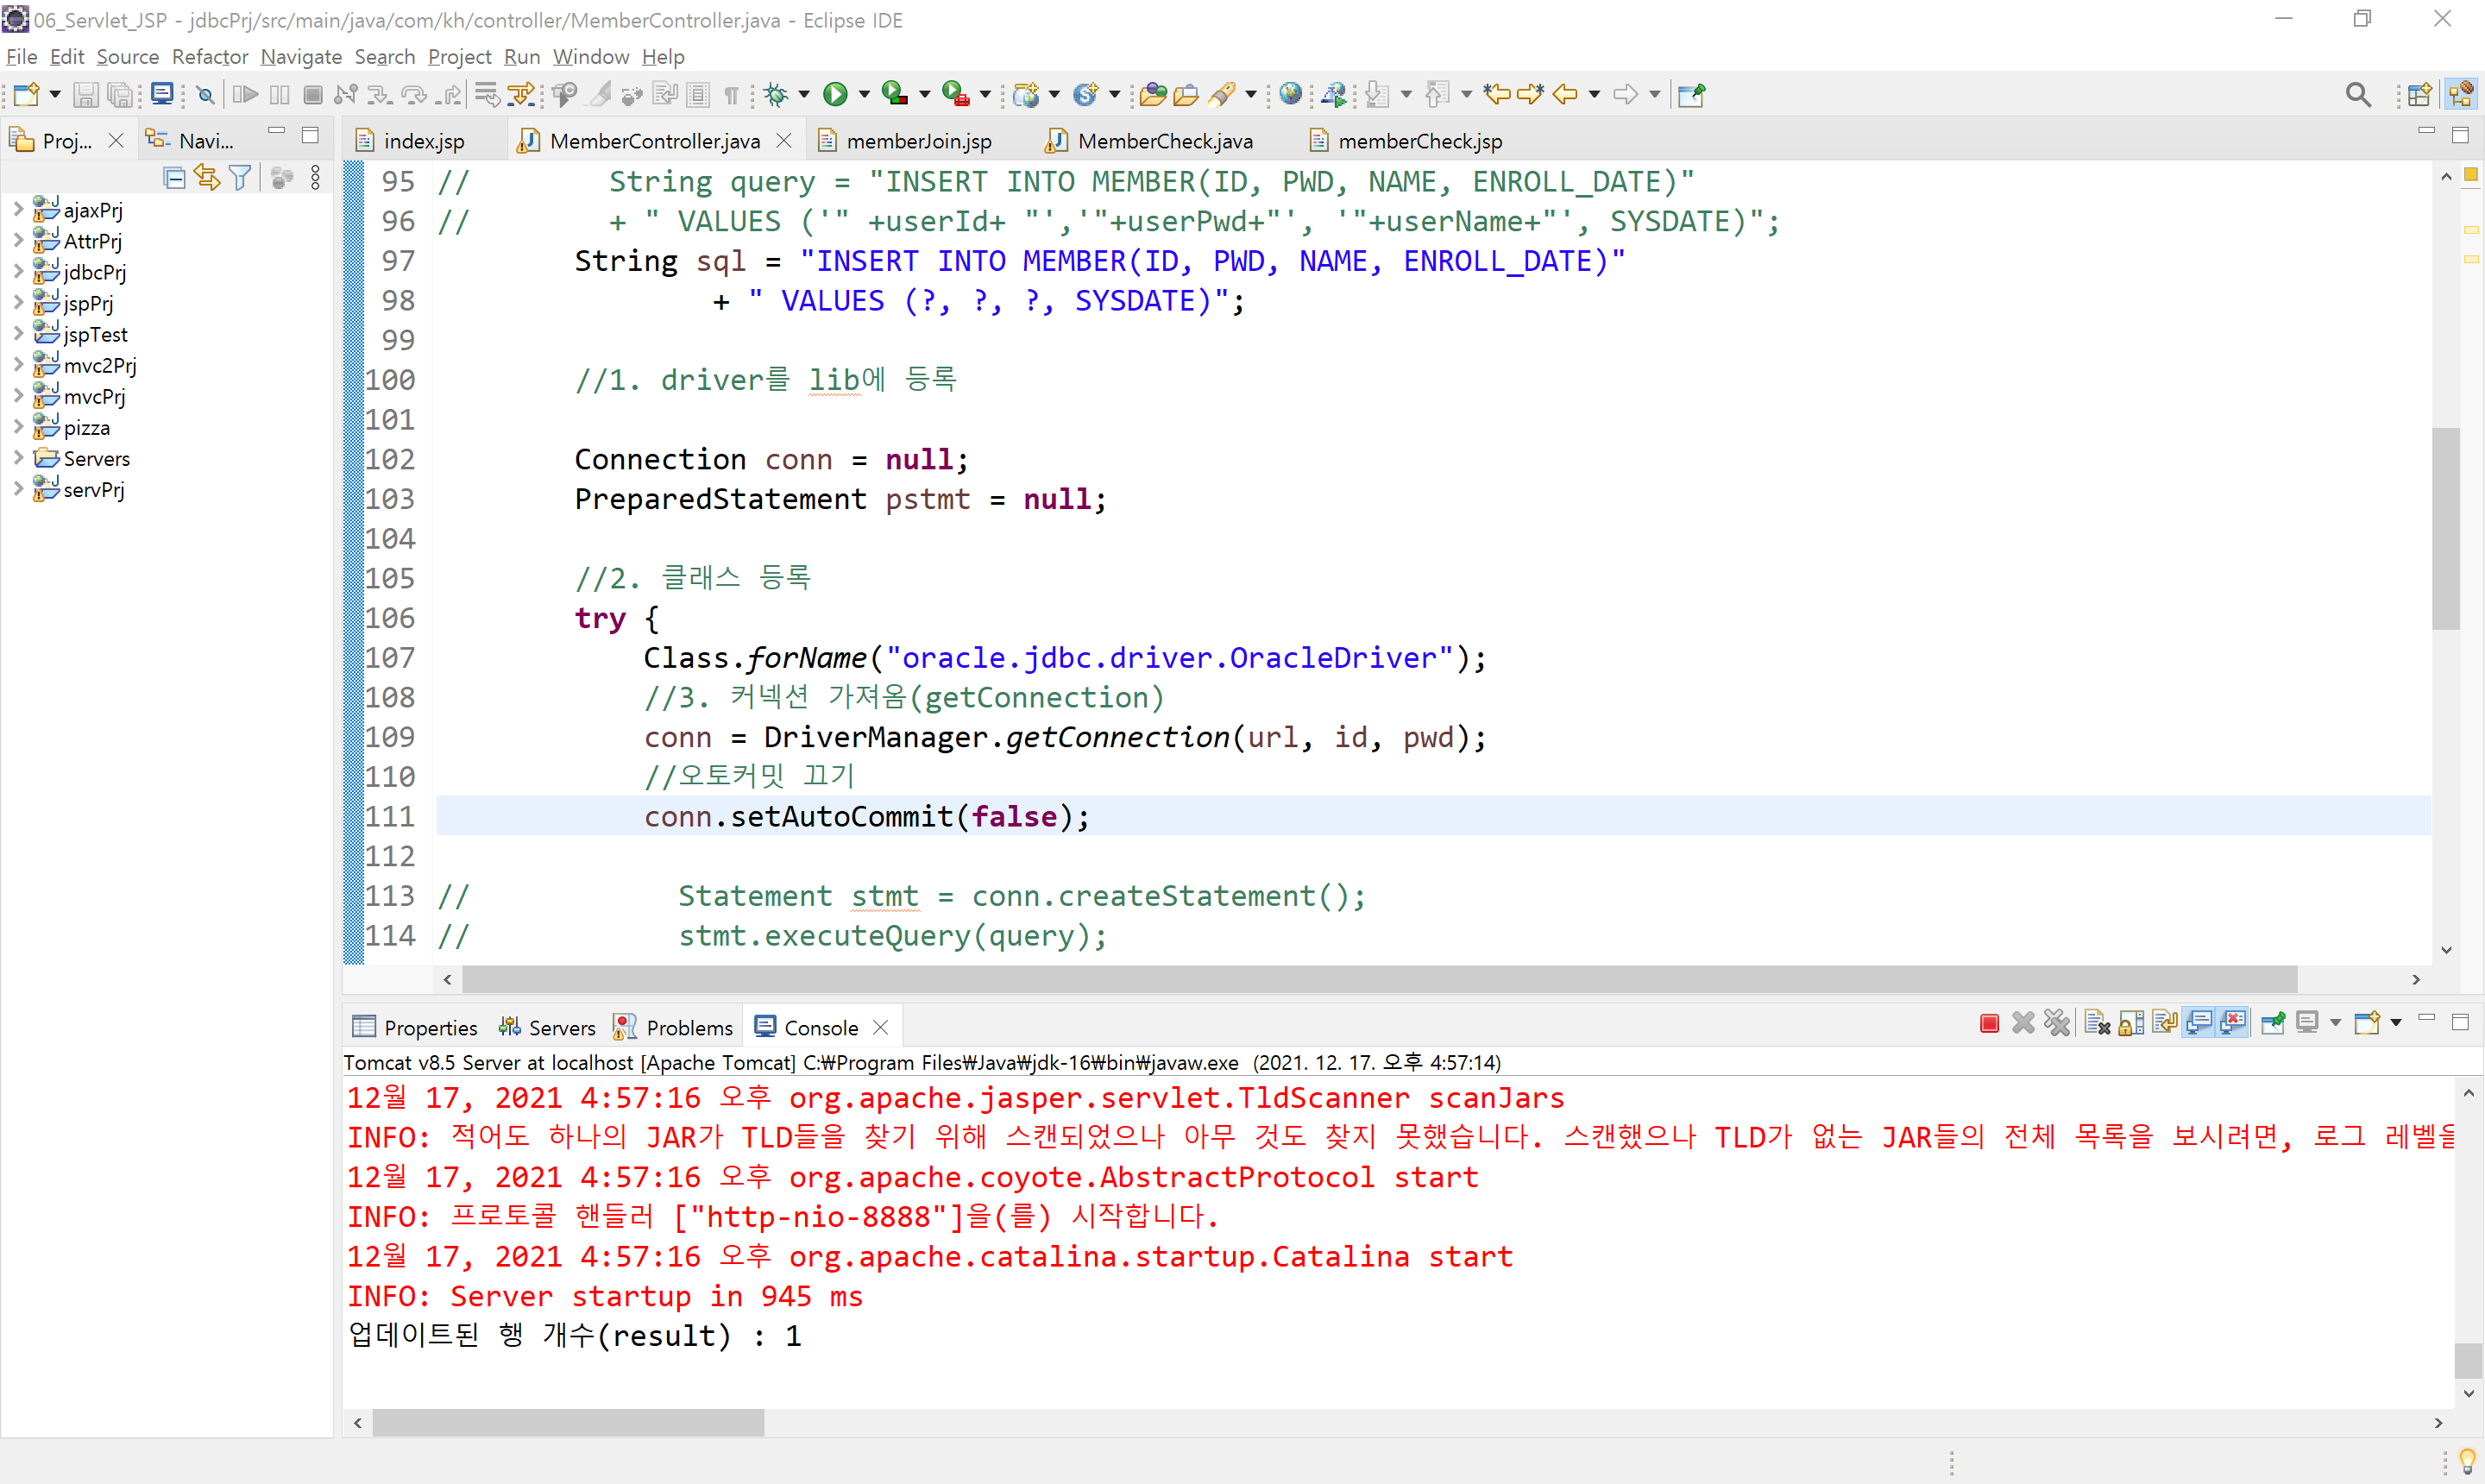Click the console horizontal scrollbar thumb

click(x=568, y=1422)
